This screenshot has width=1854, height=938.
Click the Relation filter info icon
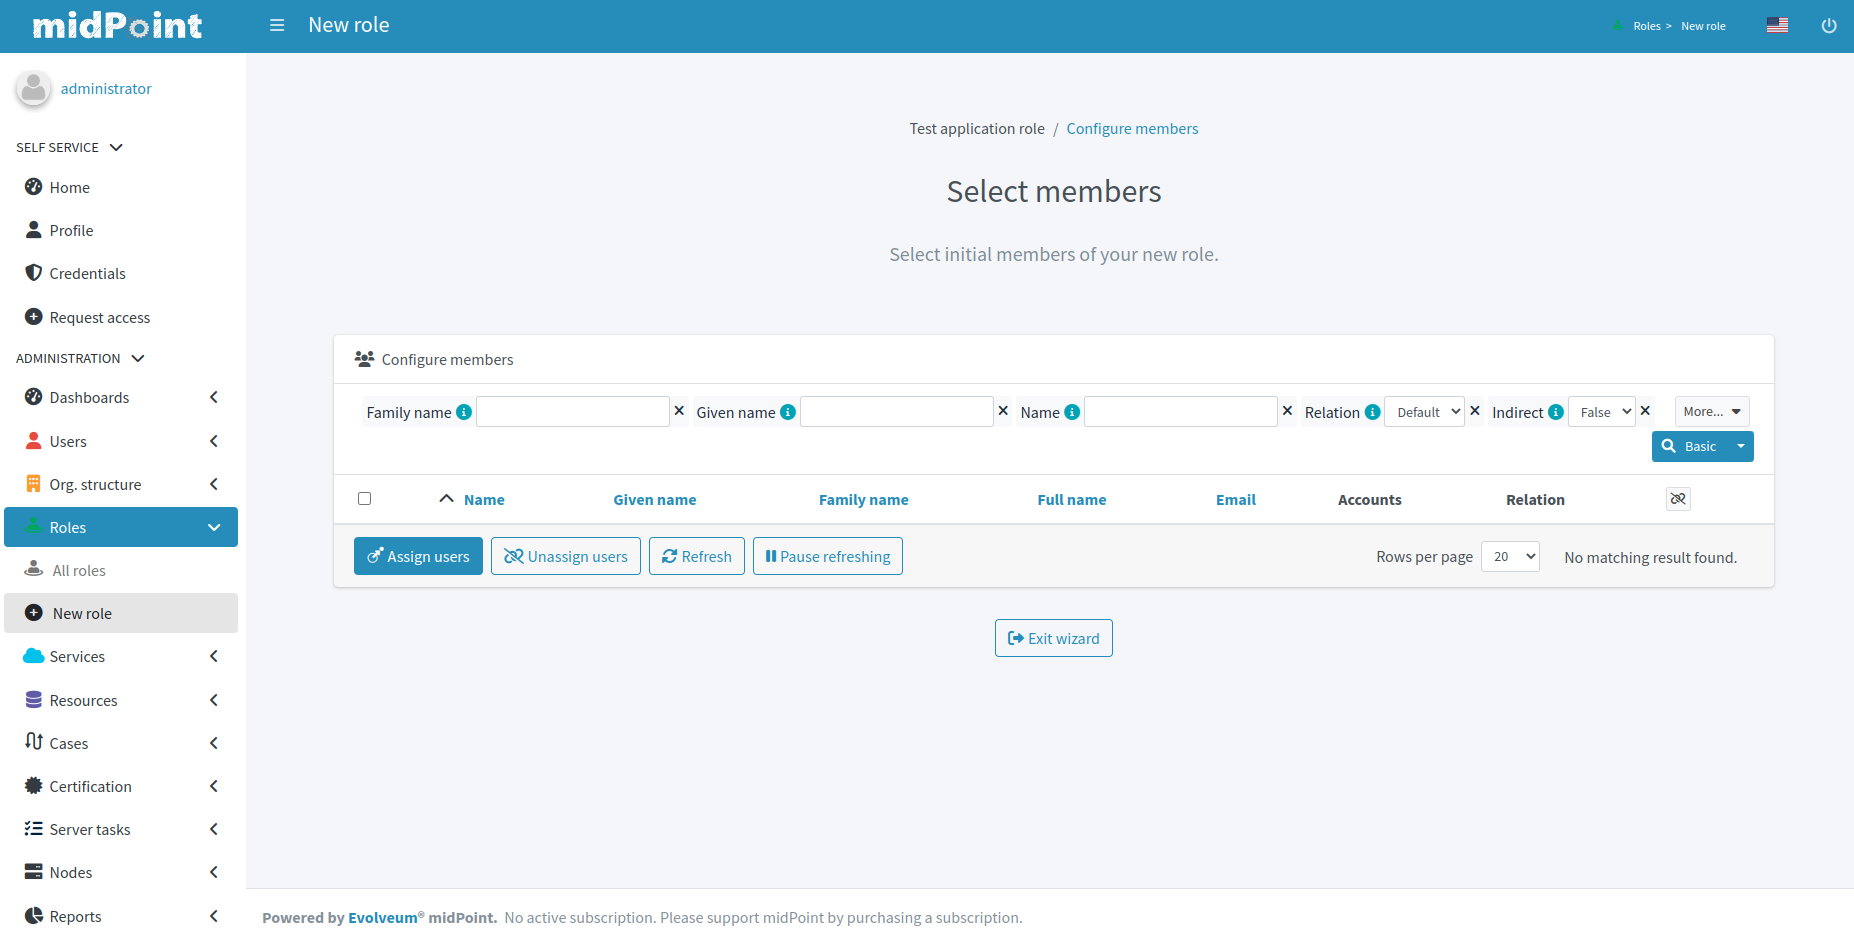[1372, 412]
